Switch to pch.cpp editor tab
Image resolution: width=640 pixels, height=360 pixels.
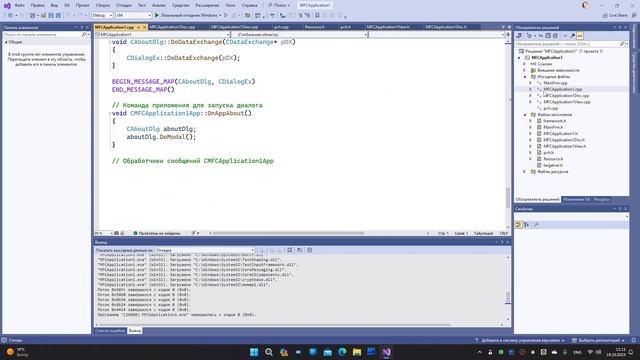click(281, 27)
